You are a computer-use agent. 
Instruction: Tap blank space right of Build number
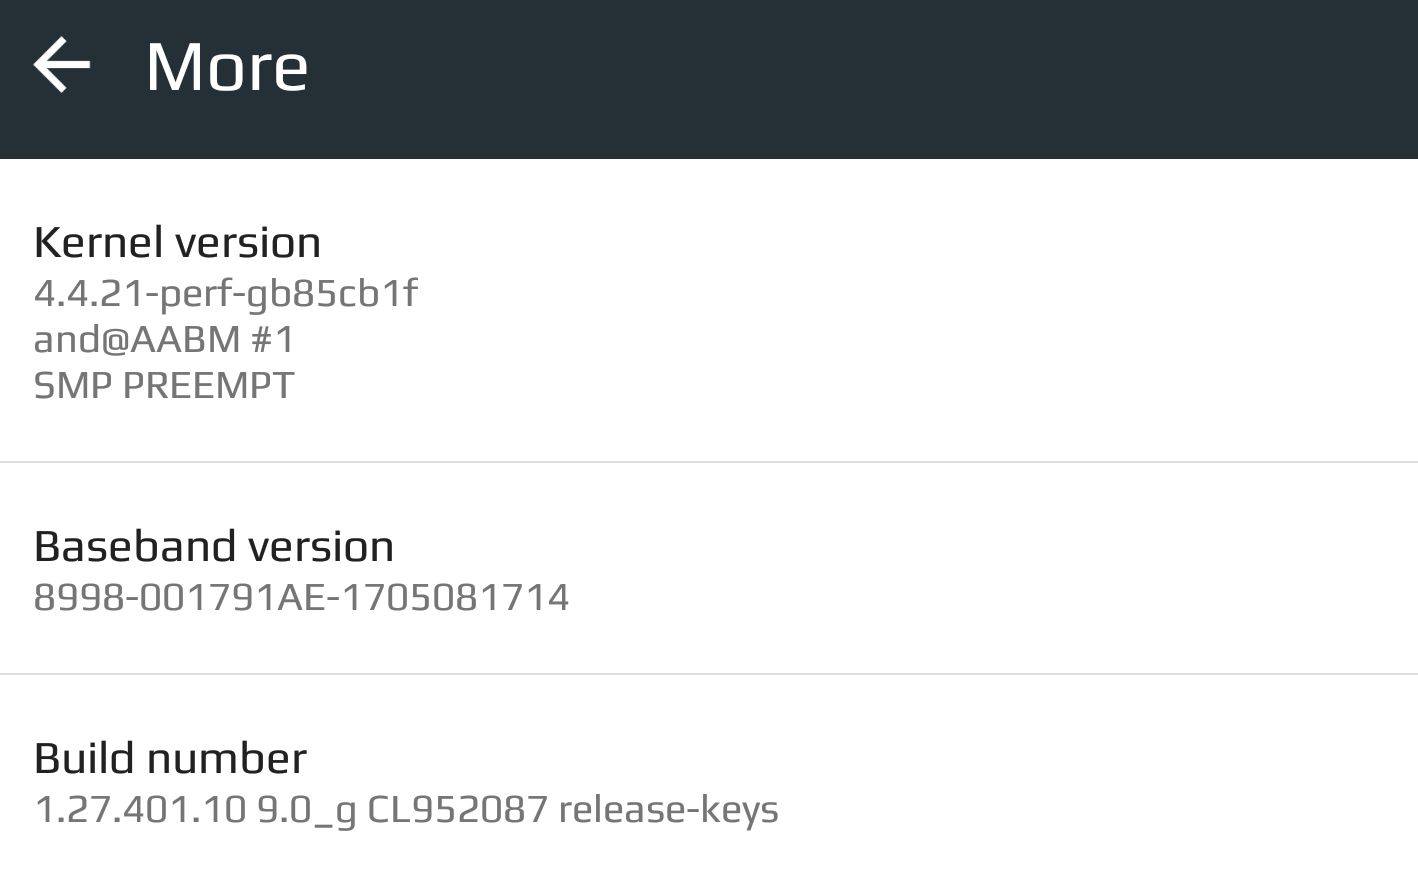1050,782
